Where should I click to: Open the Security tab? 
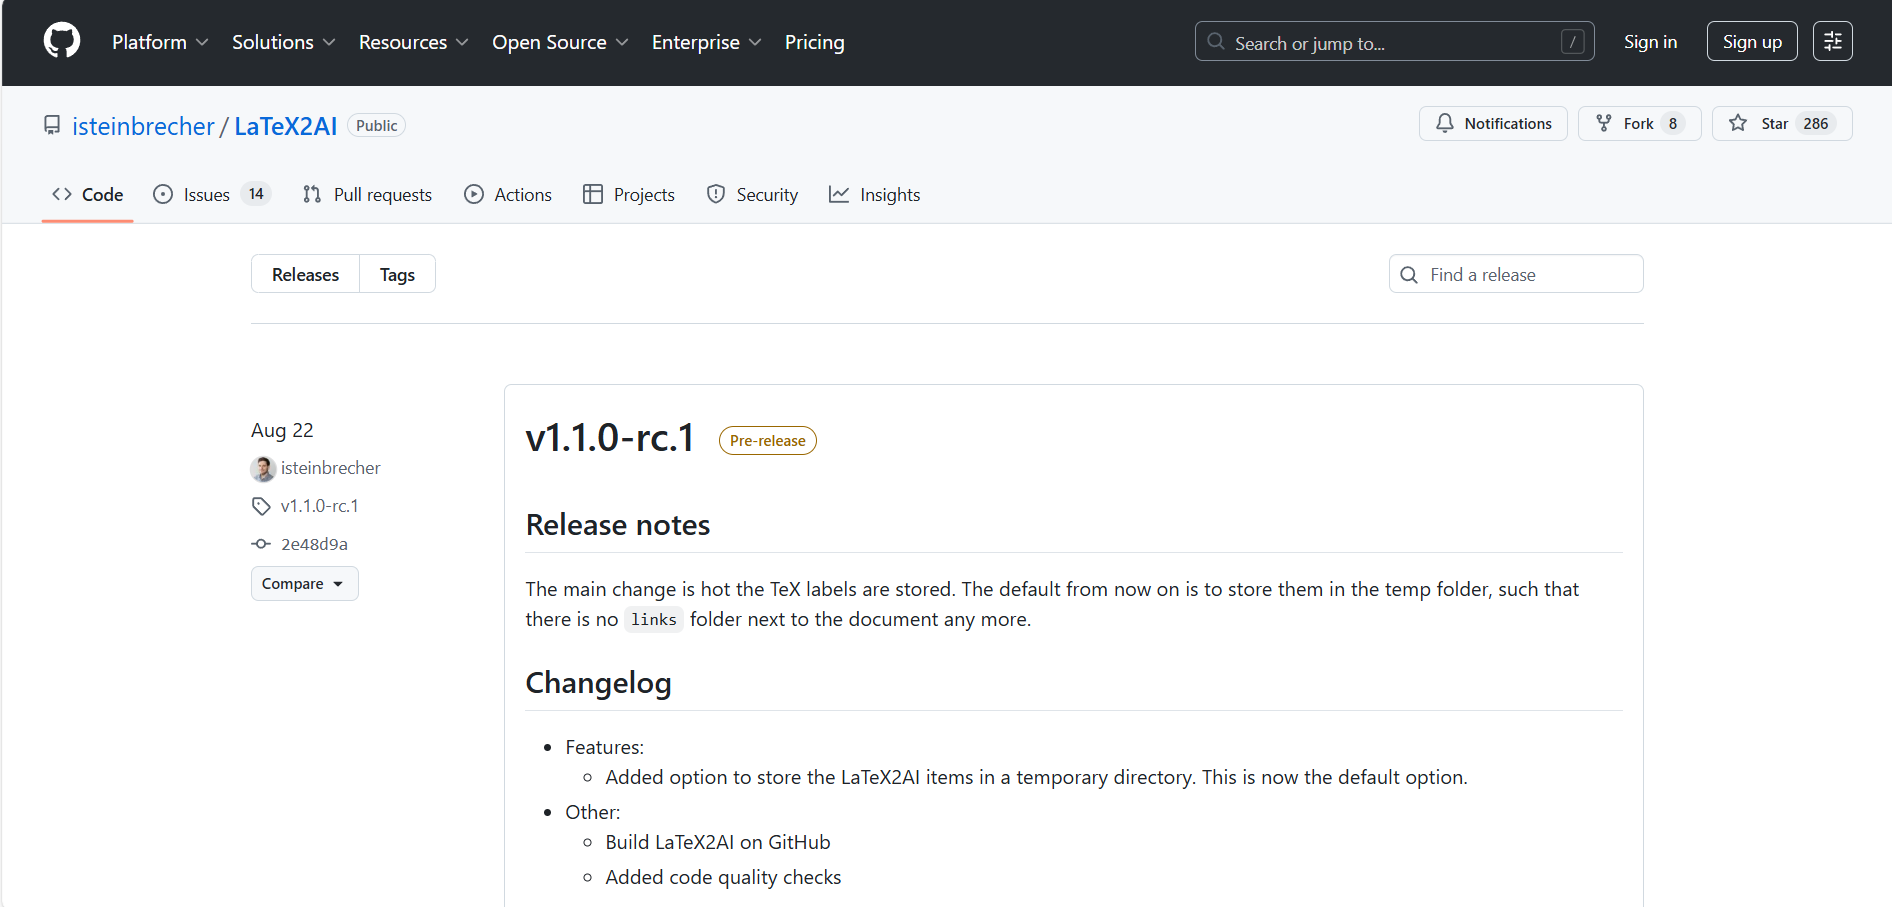pos(752,195)
